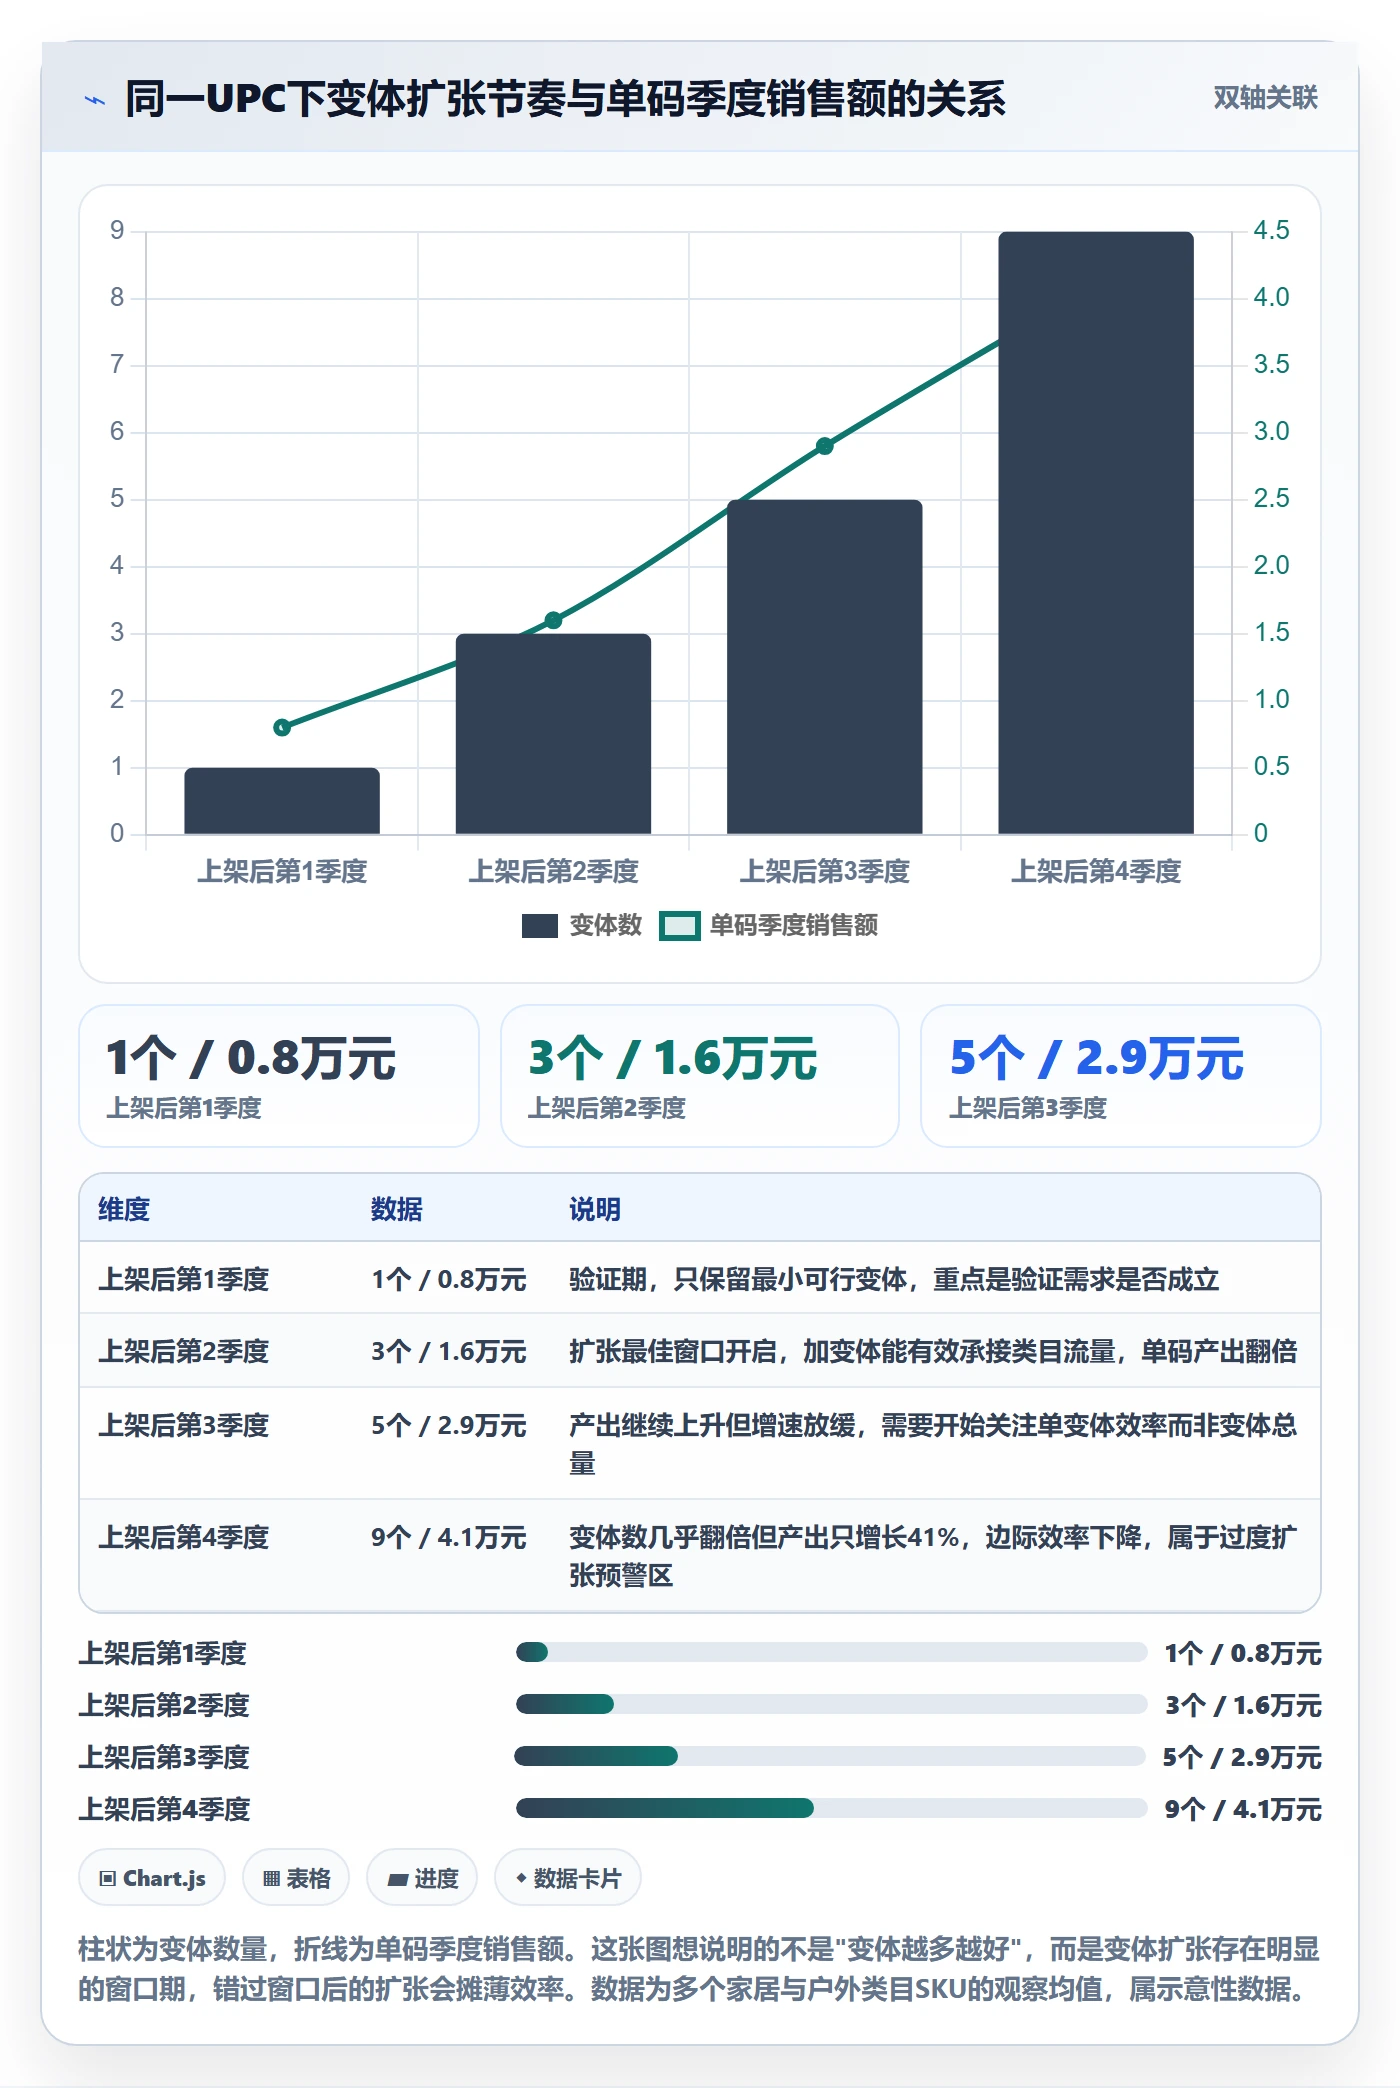Click progress bar for 上架后第2季度
The width and height of the screenshot is (1400, 2088).
click(x=831, y=1704)
